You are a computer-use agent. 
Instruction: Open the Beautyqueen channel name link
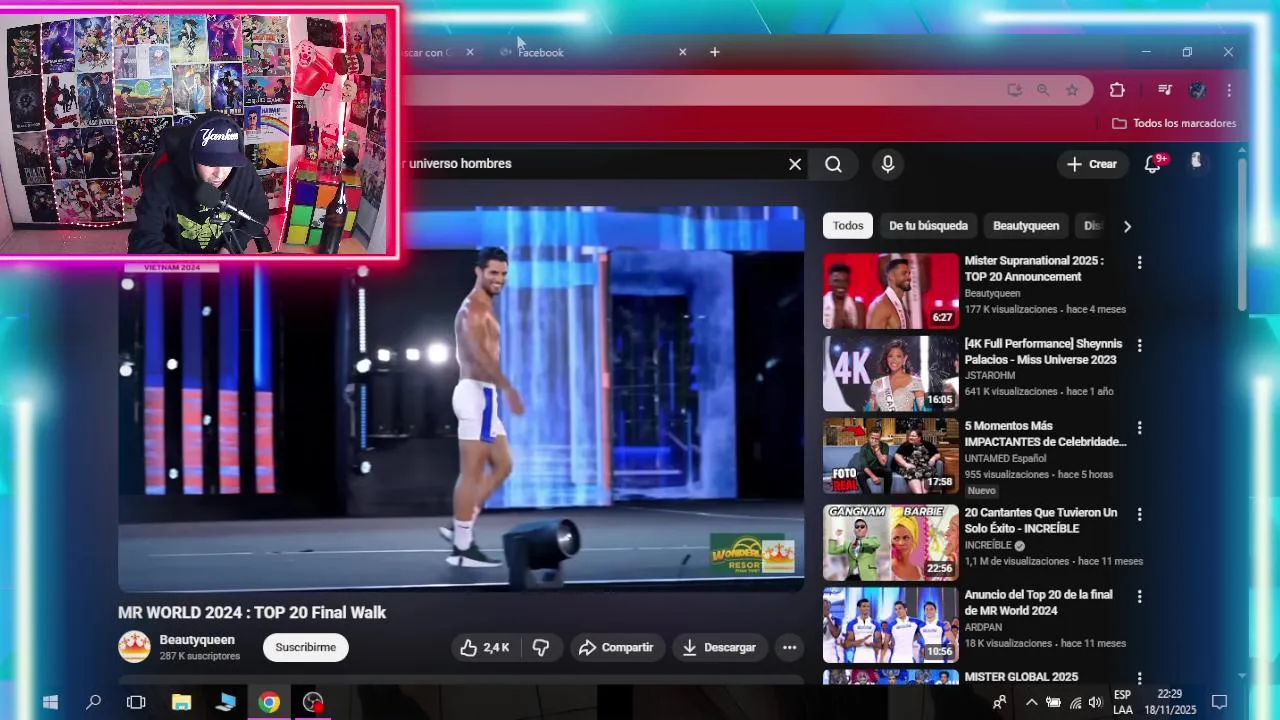tap(197, 640)
